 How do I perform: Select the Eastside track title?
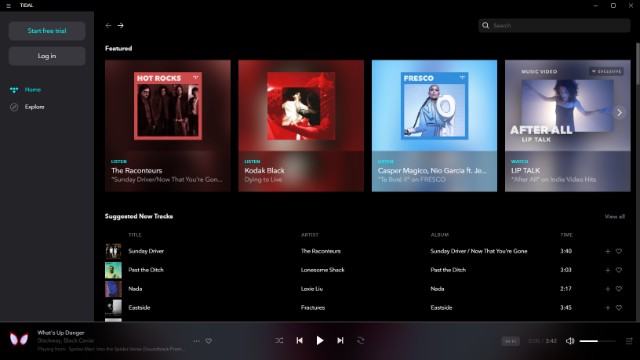pyautogui.click(x=139, y=307)
